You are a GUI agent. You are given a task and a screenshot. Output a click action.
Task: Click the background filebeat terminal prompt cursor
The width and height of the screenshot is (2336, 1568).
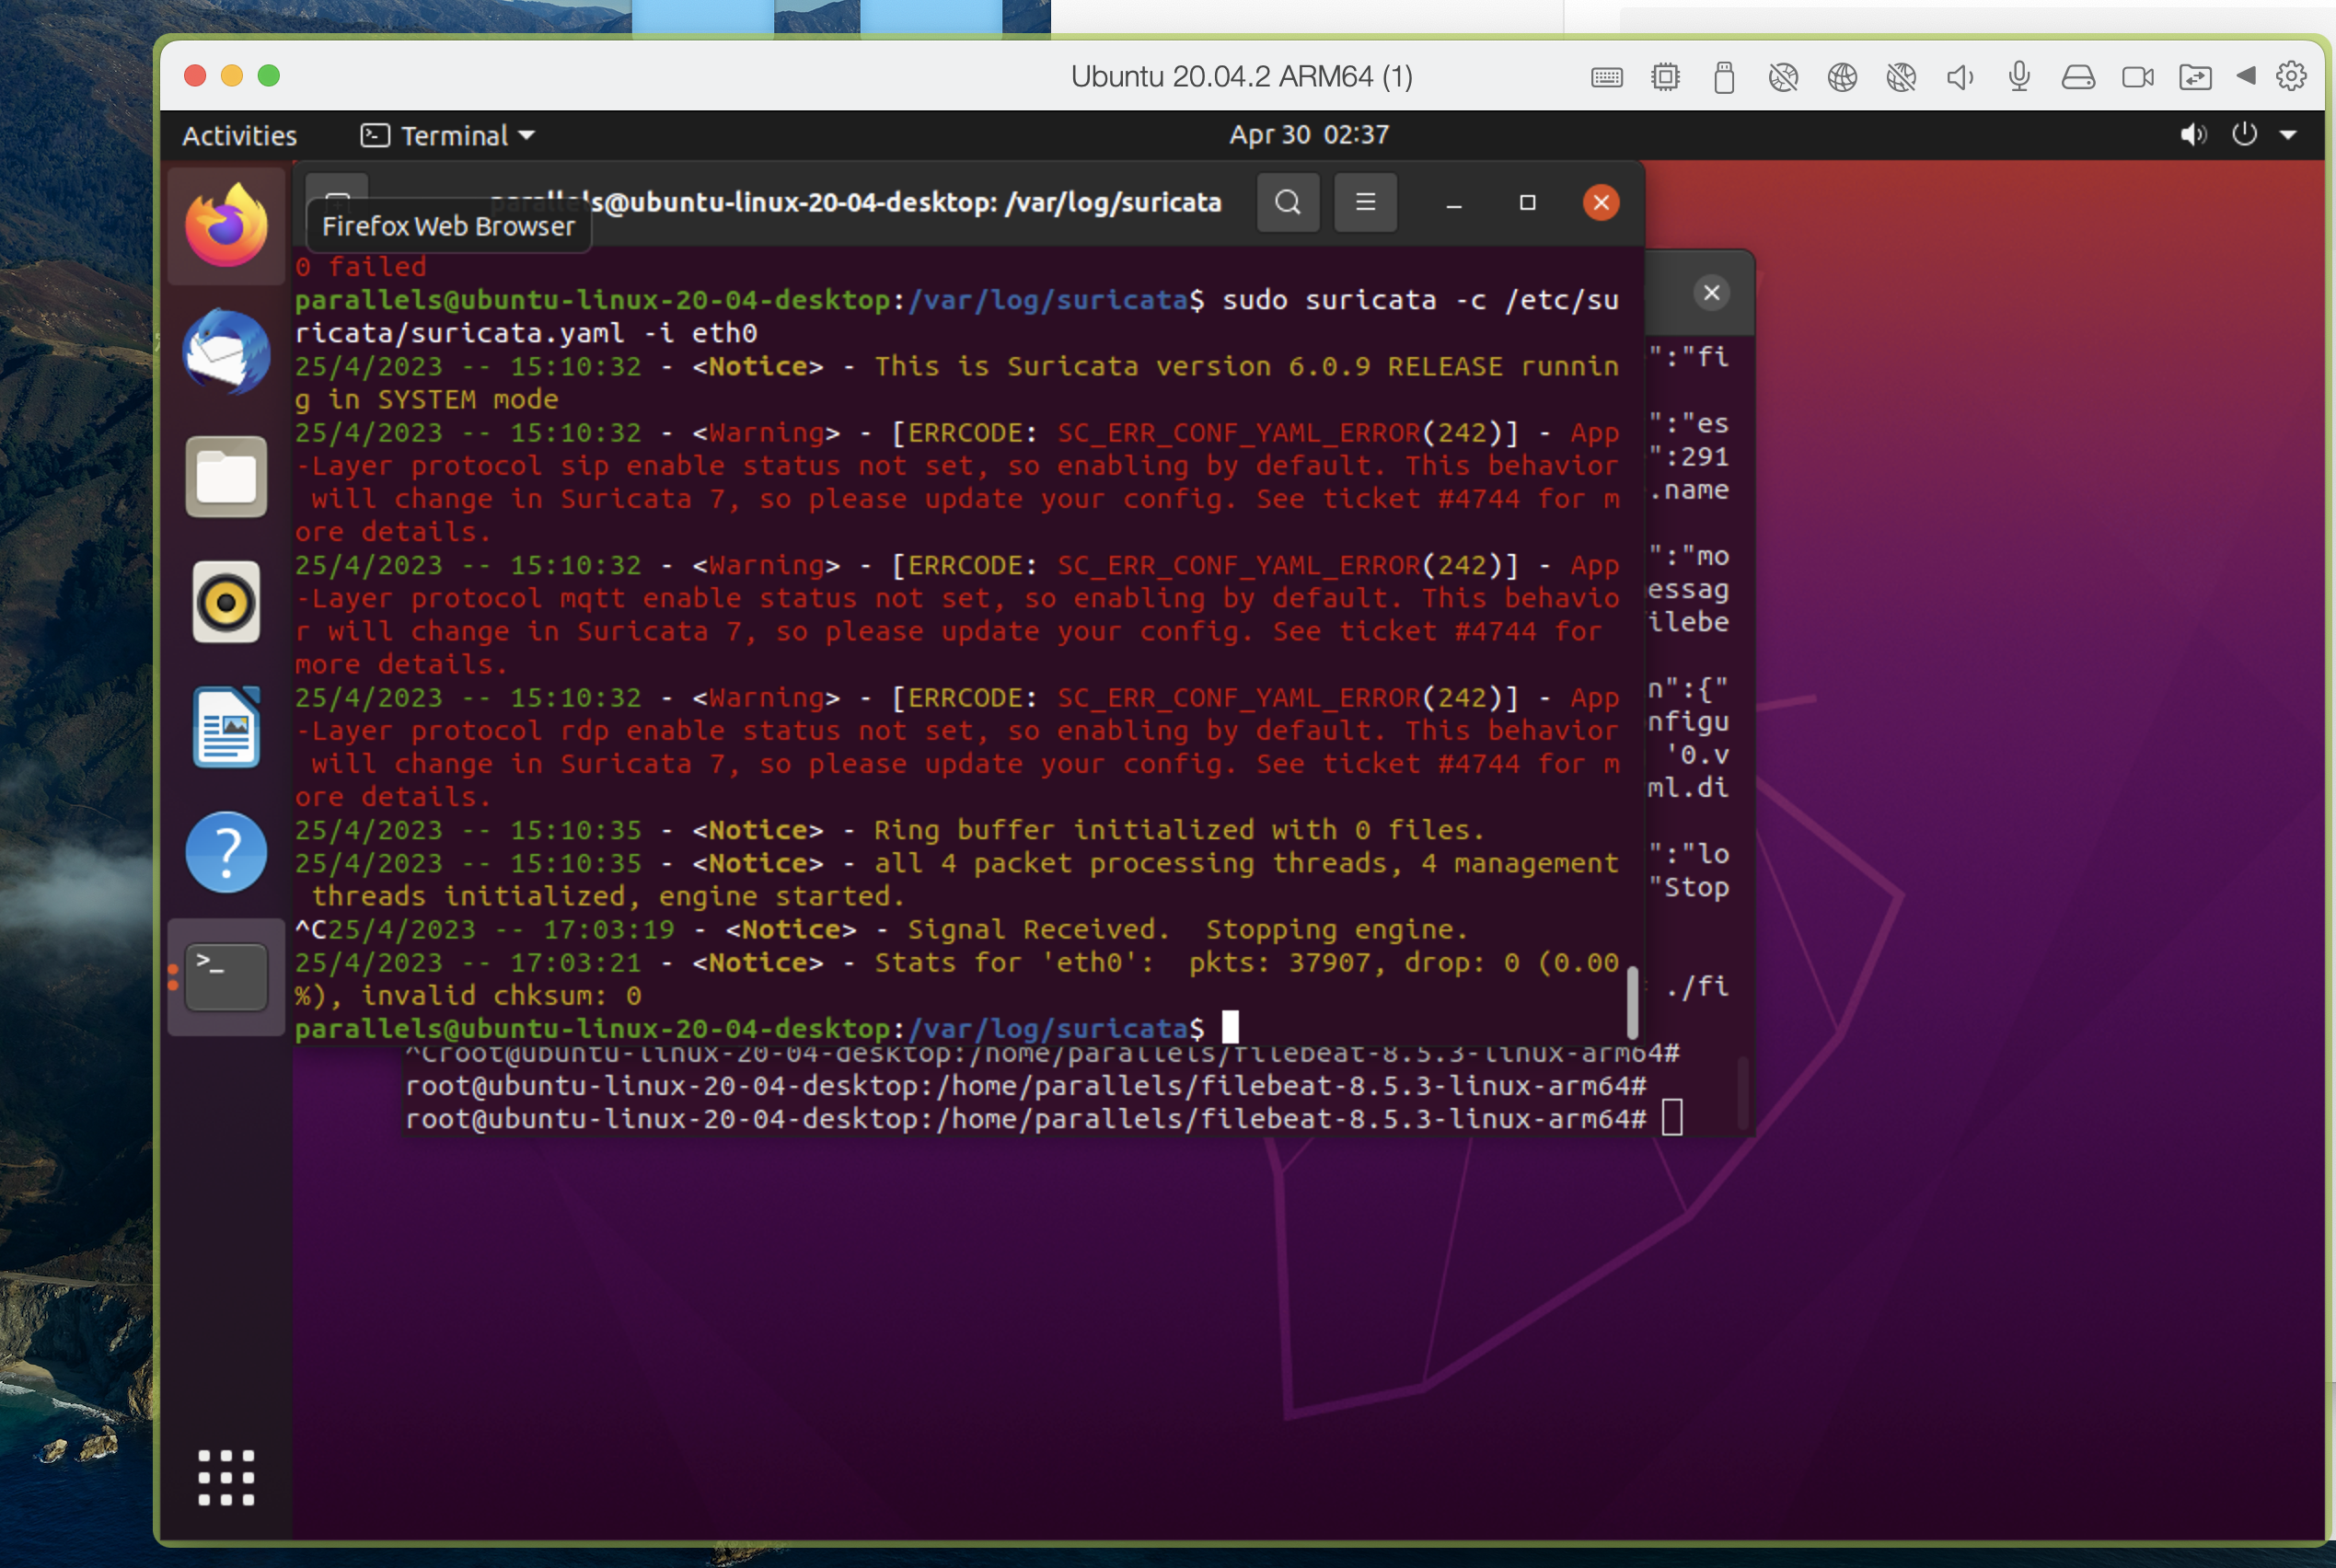[x=1672, y=1117]
